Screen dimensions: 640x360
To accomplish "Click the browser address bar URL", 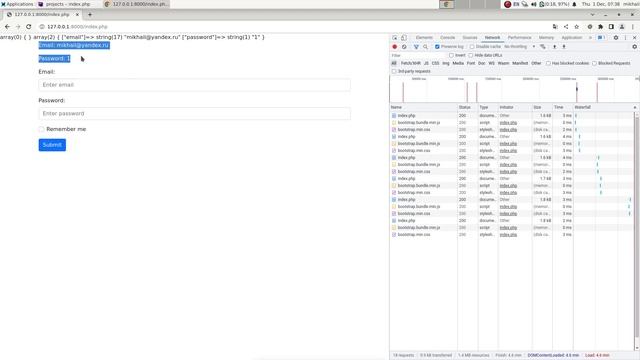I will click(78, 27).
